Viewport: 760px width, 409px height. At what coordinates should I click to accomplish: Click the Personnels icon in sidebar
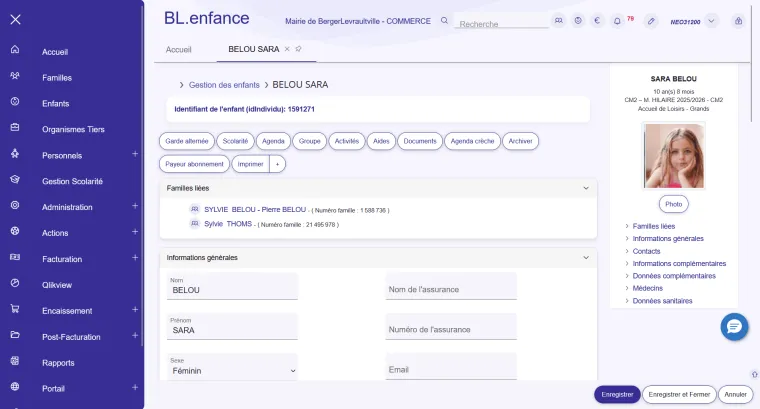(x=15, y=153)
